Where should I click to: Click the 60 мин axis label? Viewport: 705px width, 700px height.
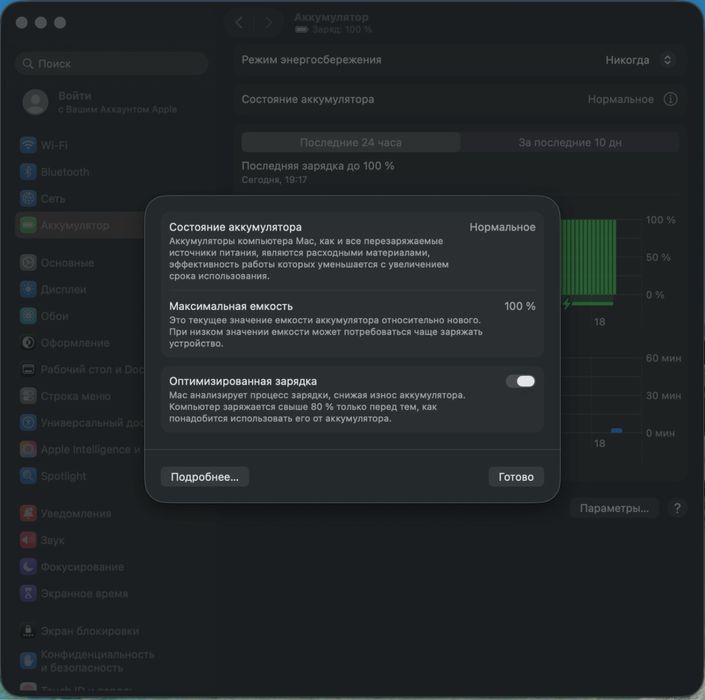coord(663,358)
